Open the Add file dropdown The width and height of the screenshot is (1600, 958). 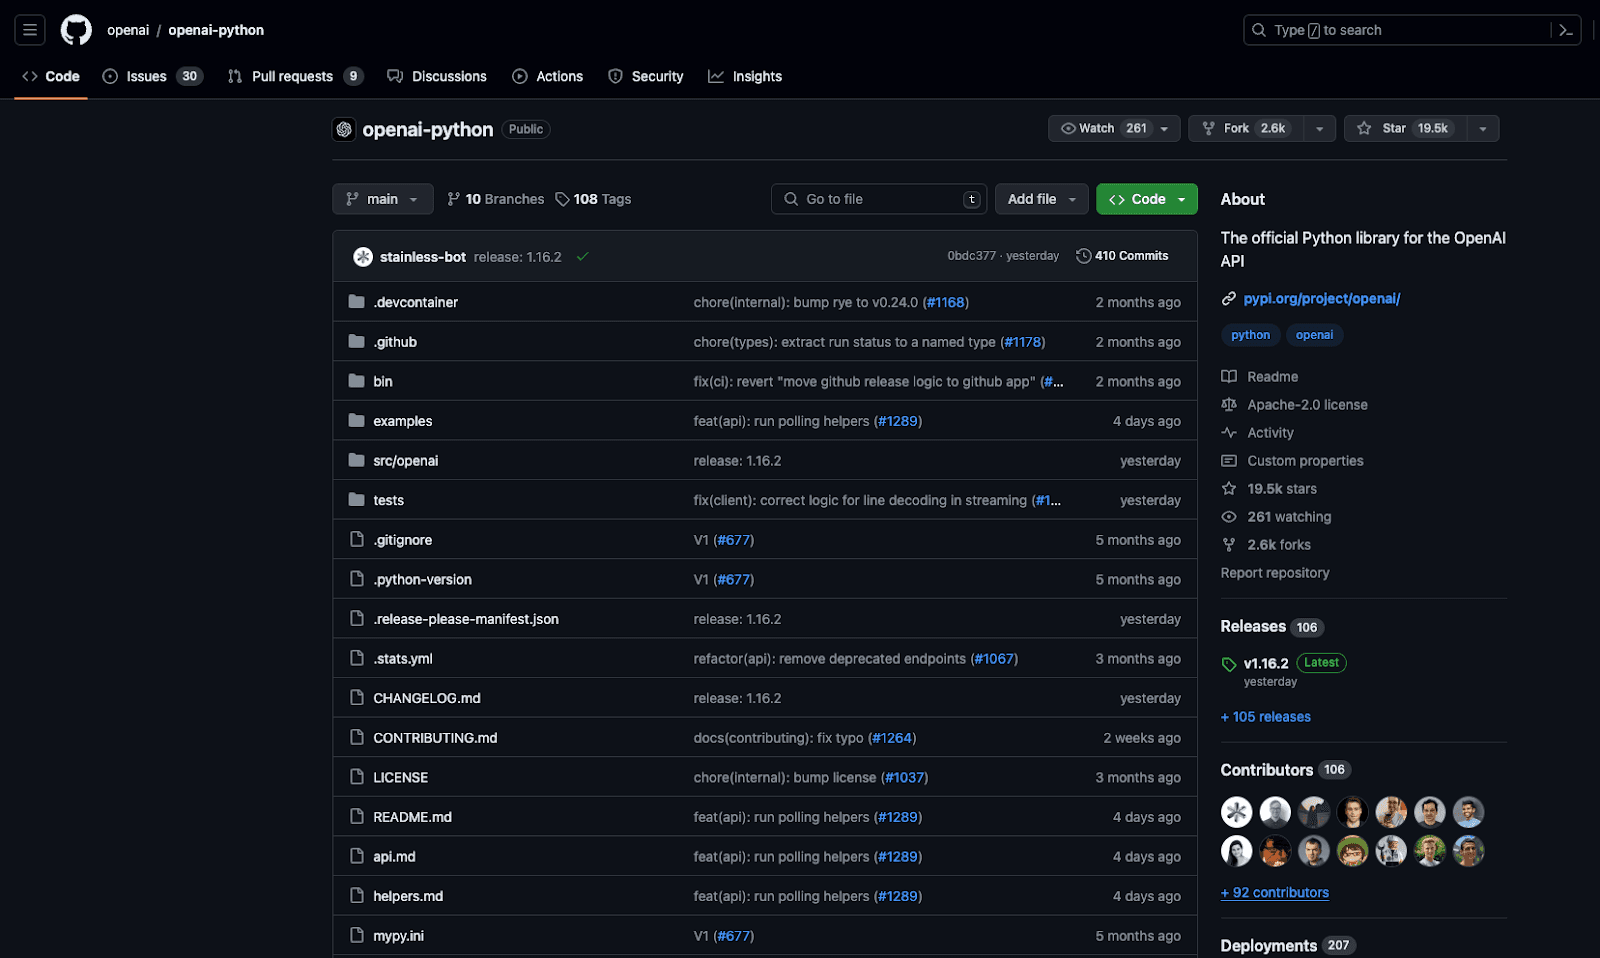click(x=1041, y=199)
